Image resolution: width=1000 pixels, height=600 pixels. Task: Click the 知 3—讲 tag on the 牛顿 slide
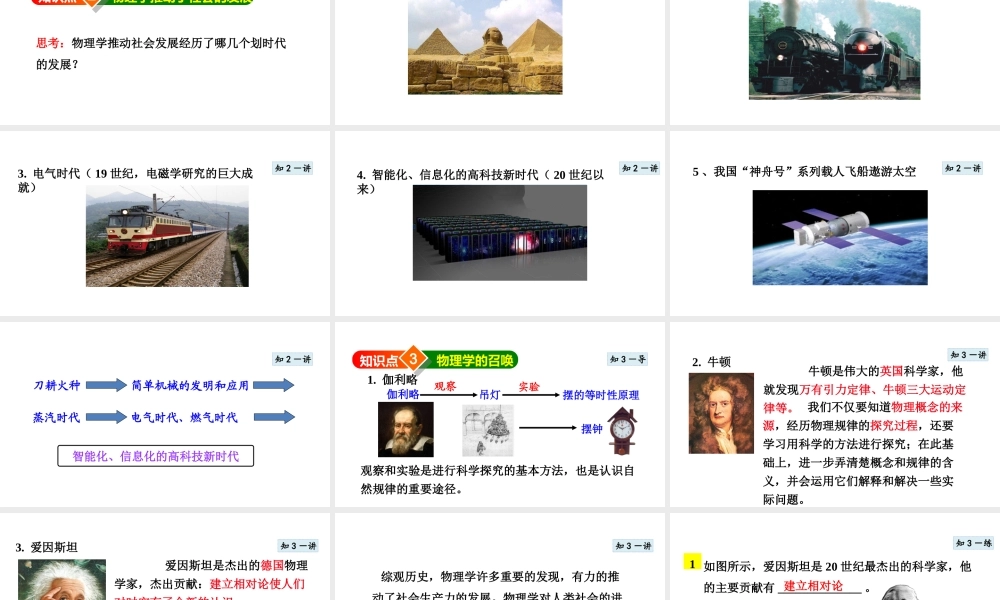coord(968,355)
